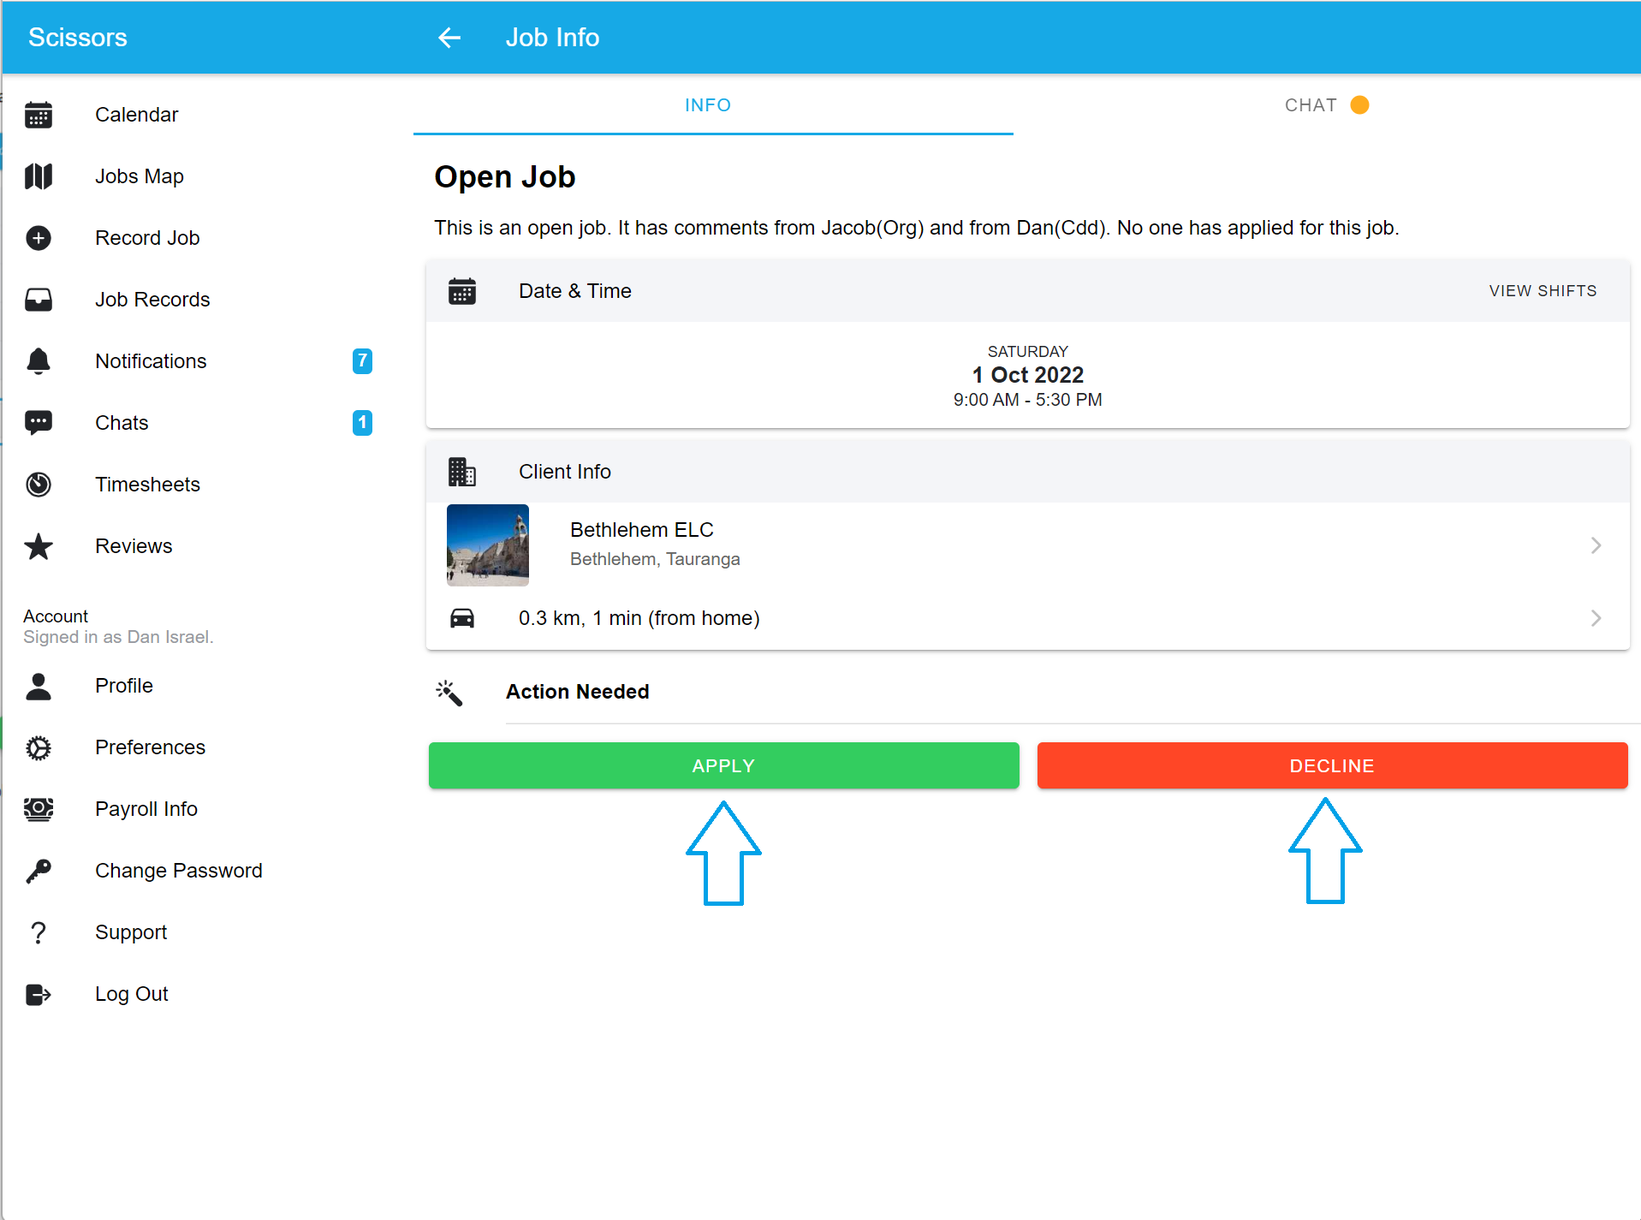Click the 'Signed in as Dan Israel.' text
The image size is (1641, 1220).
(118, 637)
